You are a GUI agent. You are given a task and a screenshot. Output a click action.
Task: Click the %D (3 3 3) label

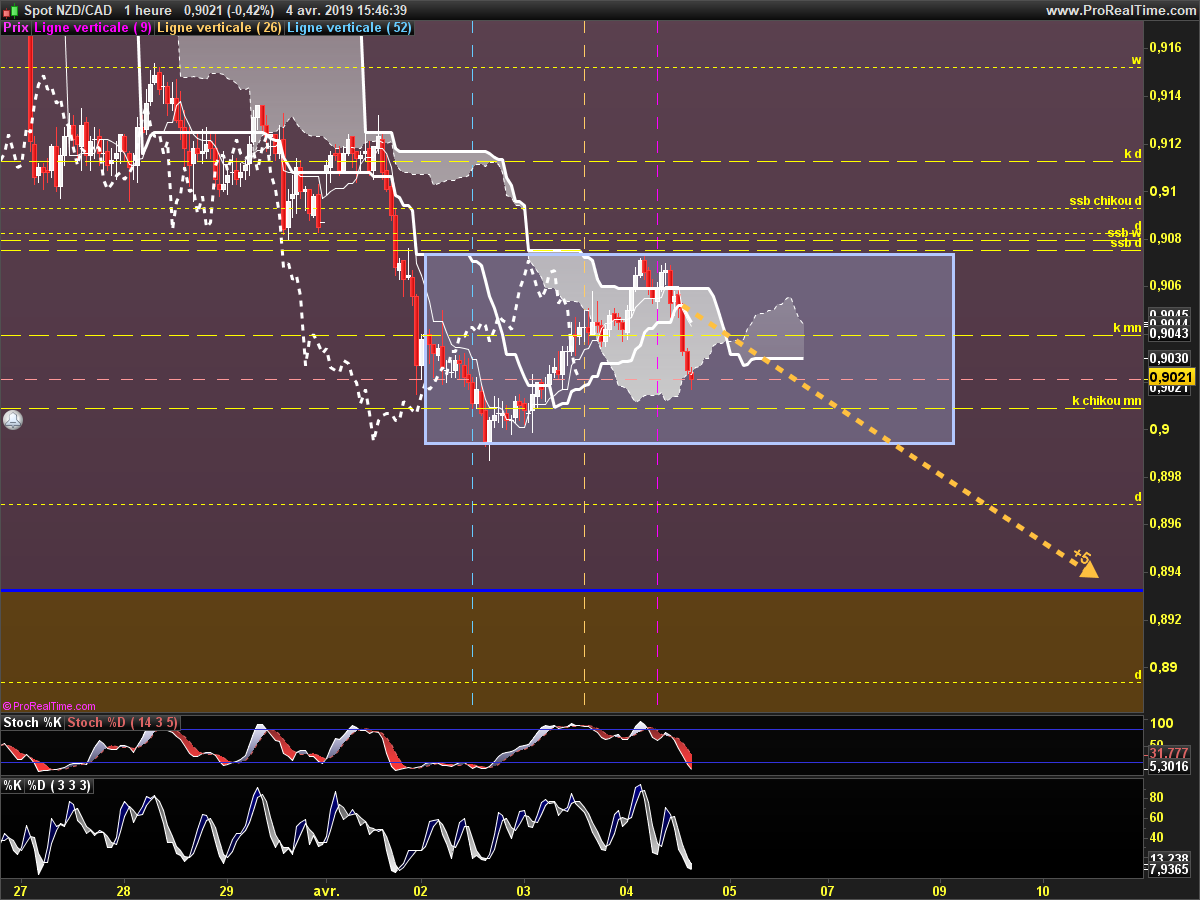tap(59, 786)
